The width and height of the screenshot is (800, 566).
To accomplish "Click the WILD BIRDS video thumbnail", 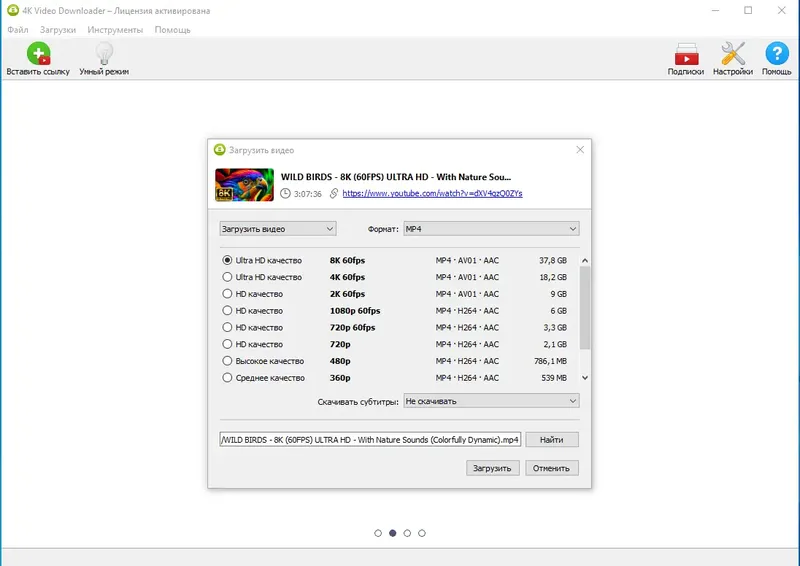I will tap(244, 185).
